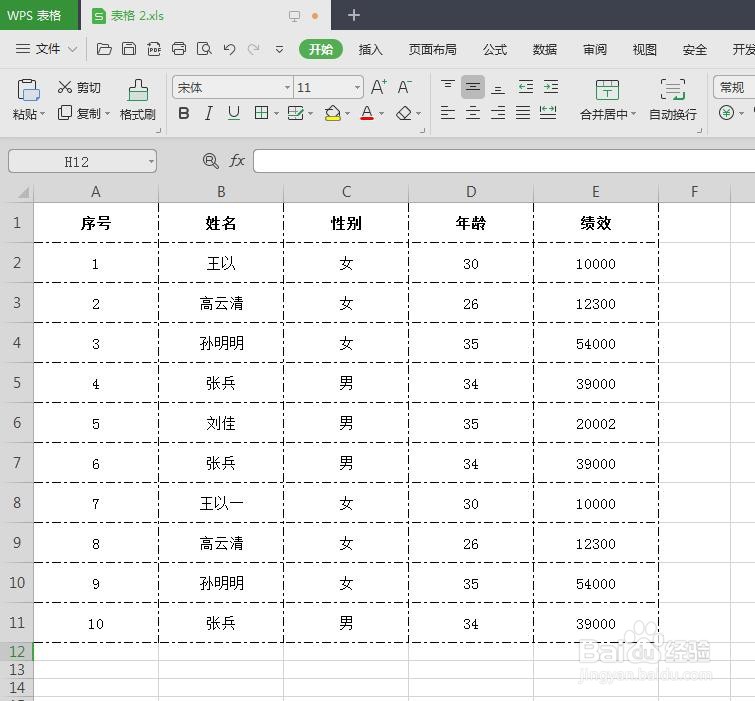This screenshot has height=701, width=755.
Task: Center text horizontally
Action: (473, 113)
